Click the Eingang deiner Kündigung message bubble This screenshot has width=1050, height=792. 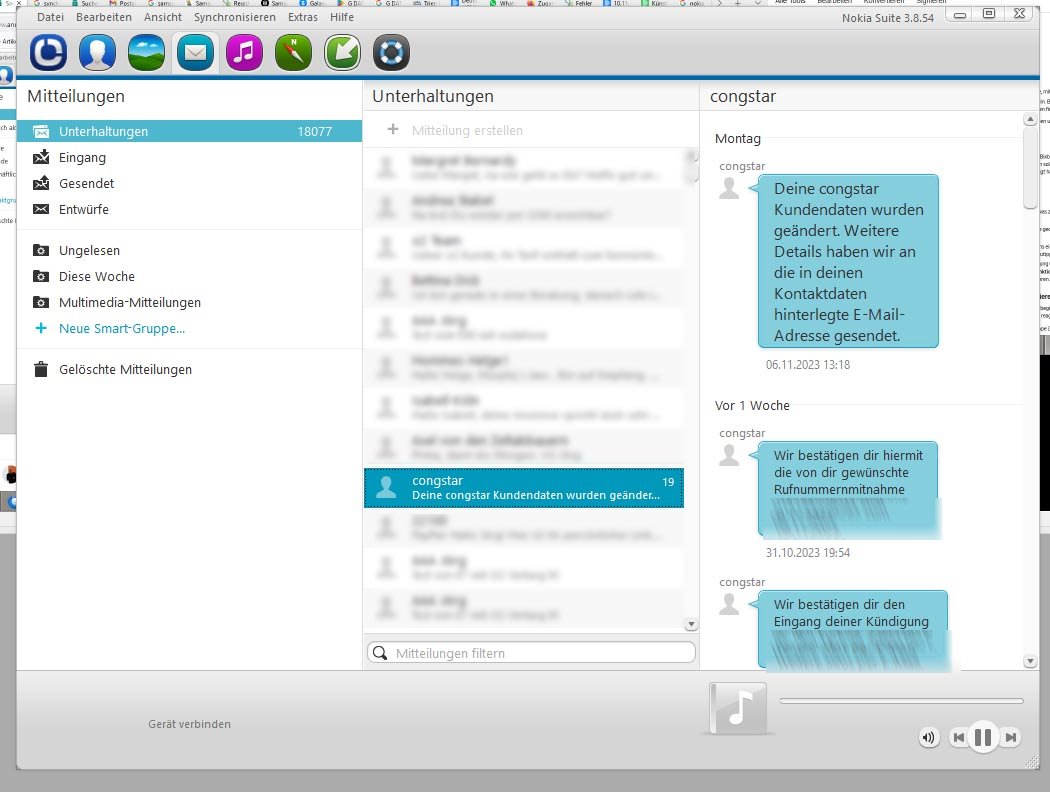point(852,630)
